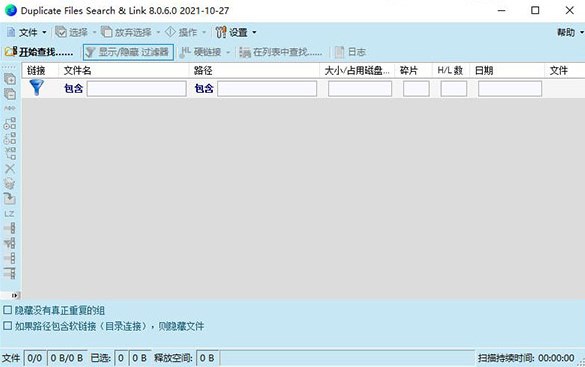Check the 如果路径包含软链接 hide files option

pos(7,326)
